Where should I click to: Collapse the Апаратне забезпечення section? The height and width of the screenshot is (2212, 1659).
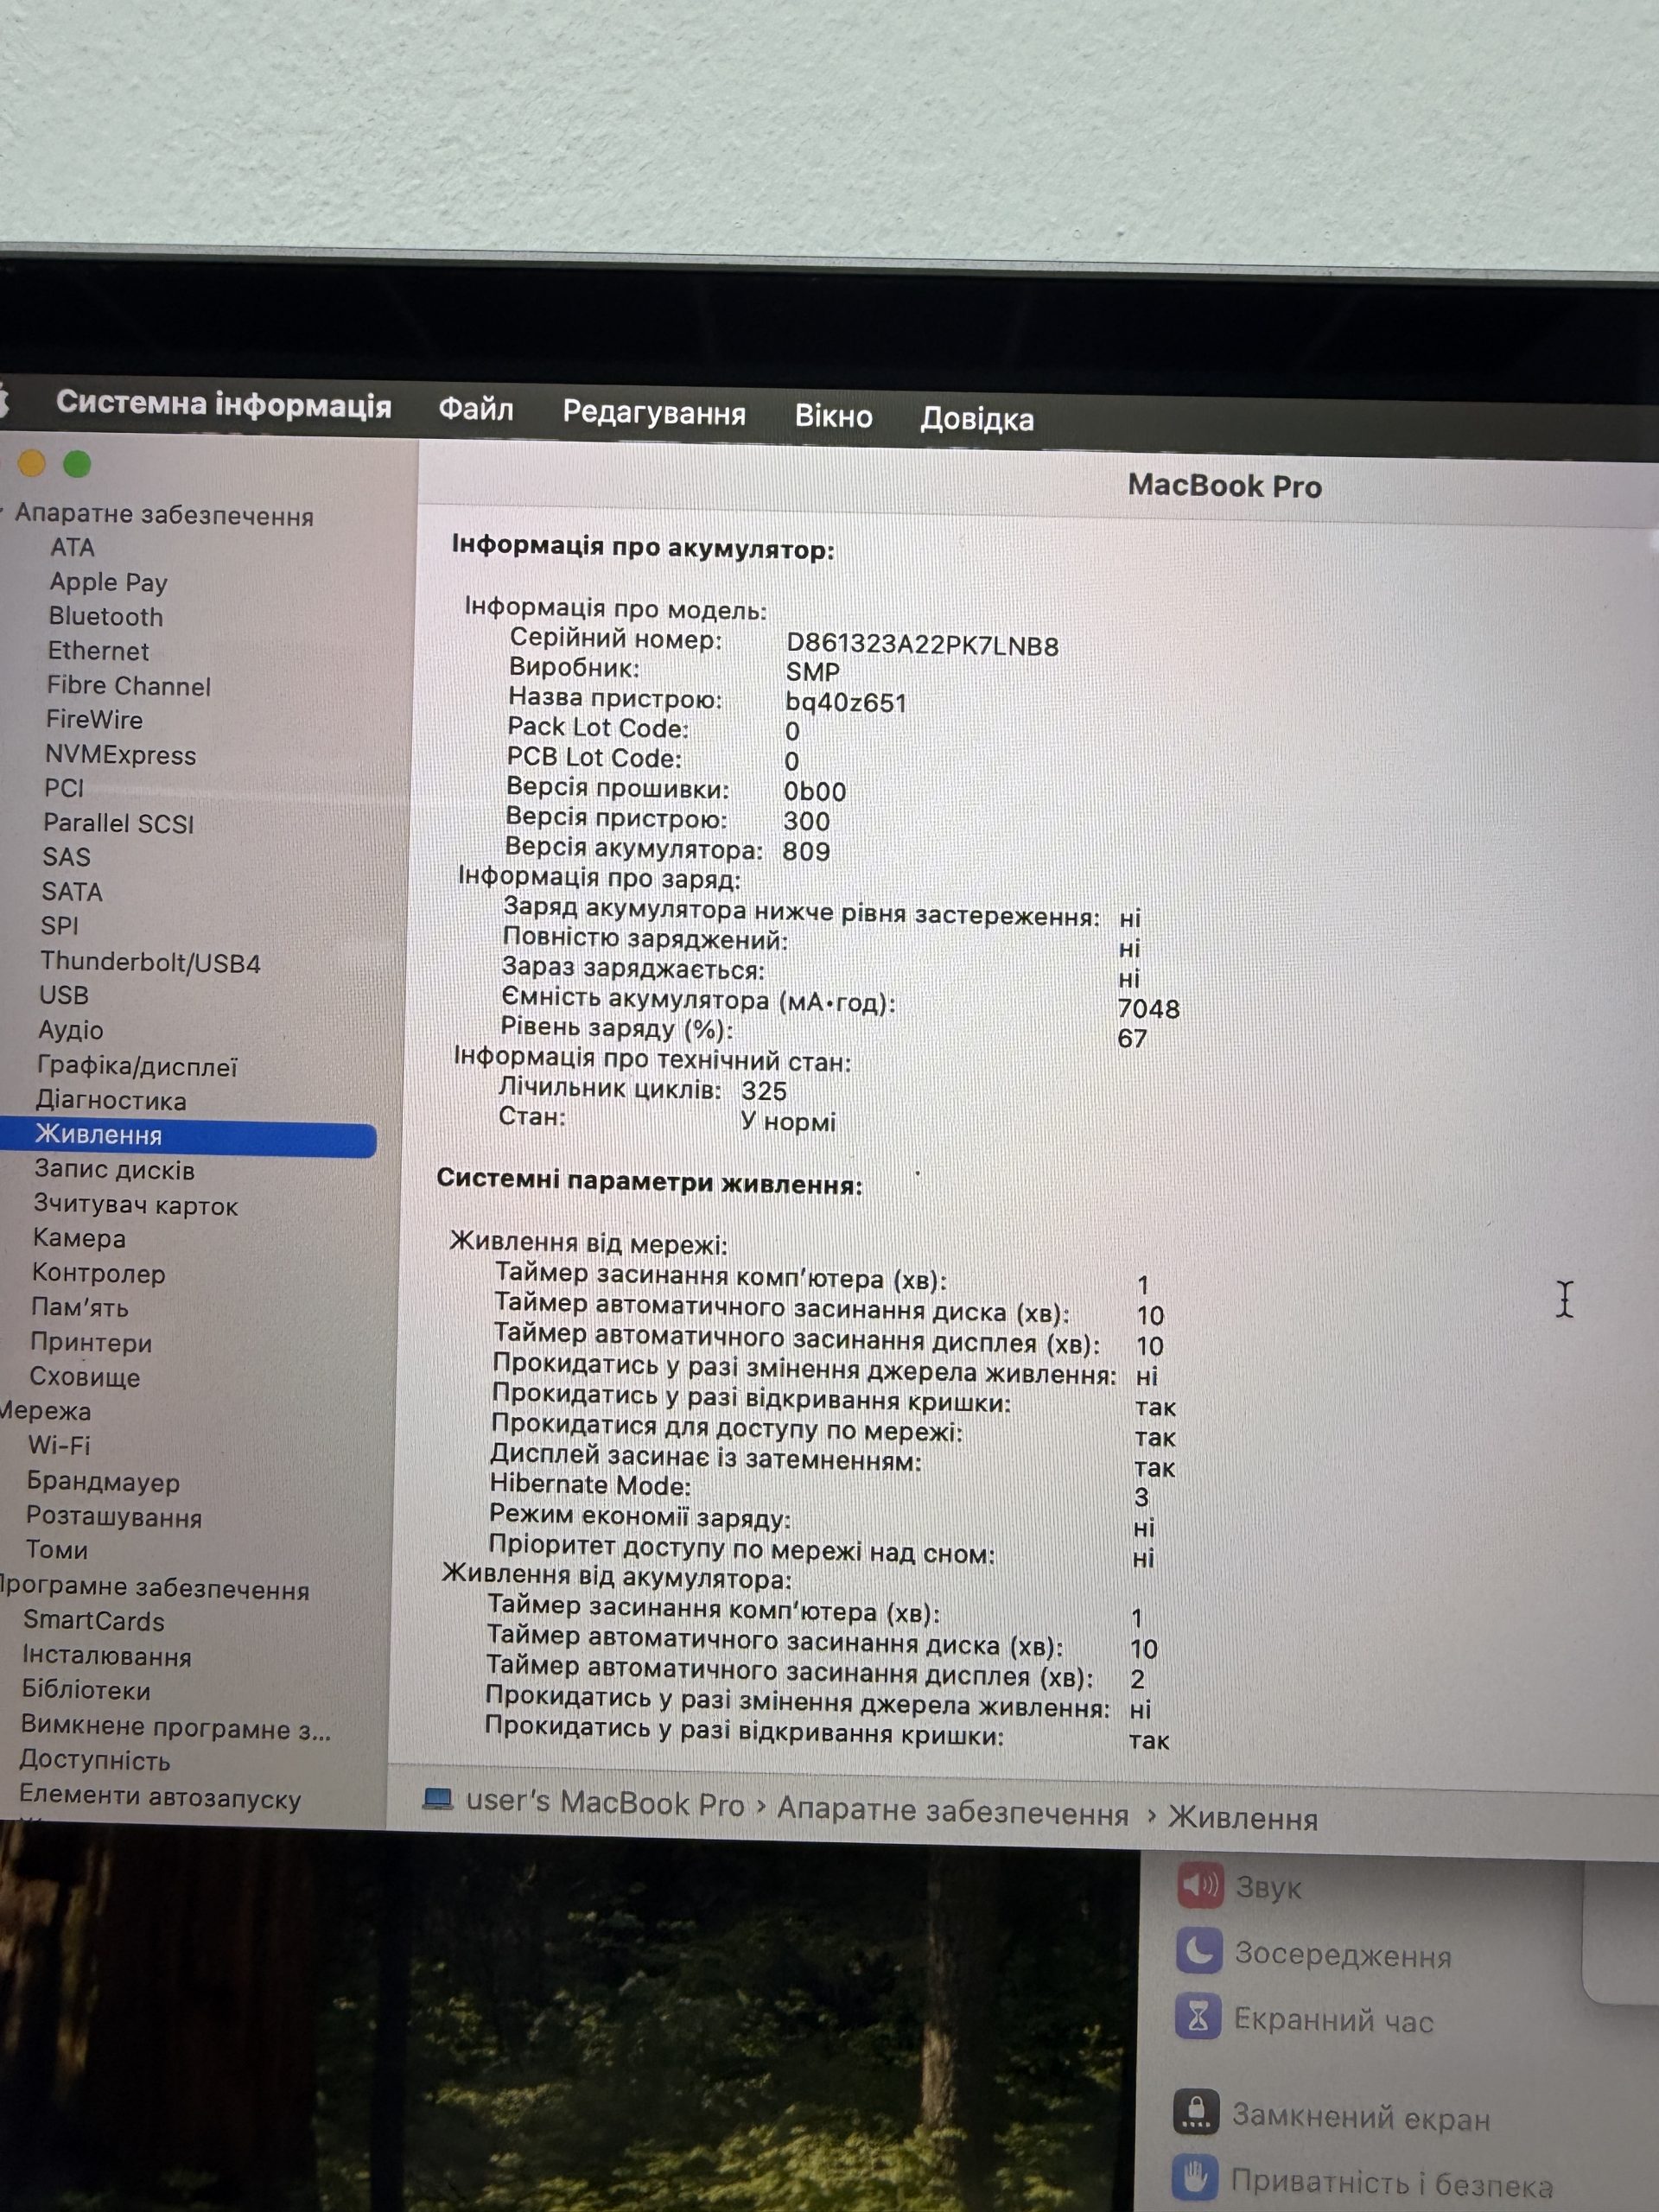[x=4, y=512]
